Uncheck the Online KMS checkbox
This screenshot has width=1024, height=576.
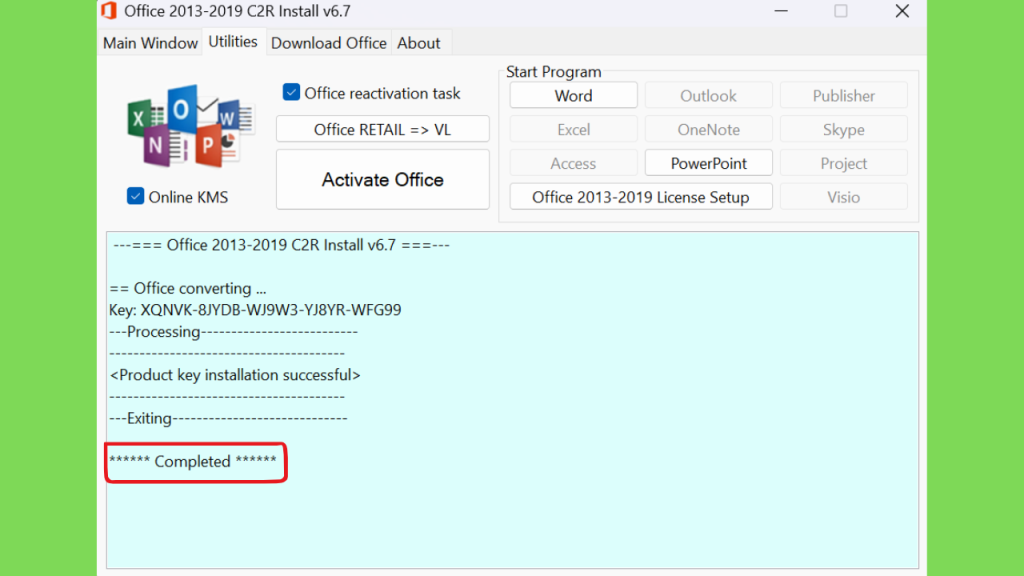point(135,196)
